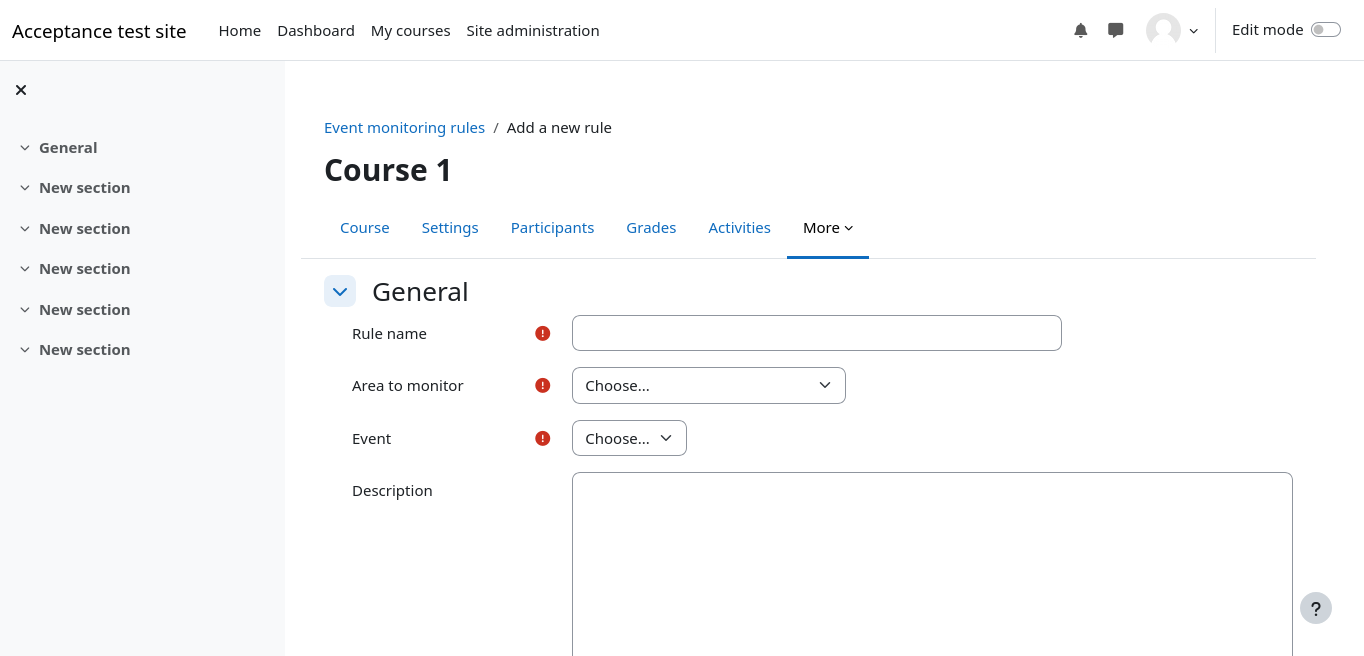Open the Event dropdown
This screenshot has width=1364, height=656.
629,439
